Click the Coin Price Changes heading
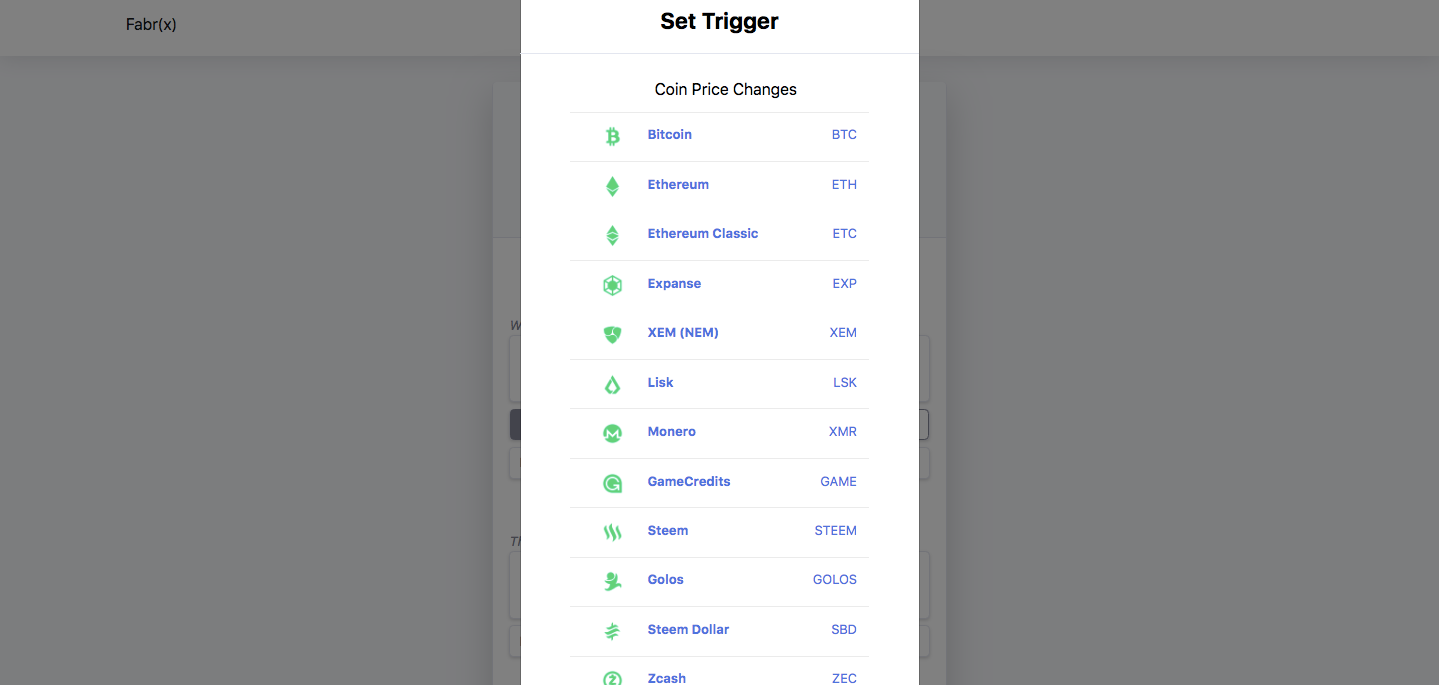This screenshot has width=1439, height=685. (725, 89)
